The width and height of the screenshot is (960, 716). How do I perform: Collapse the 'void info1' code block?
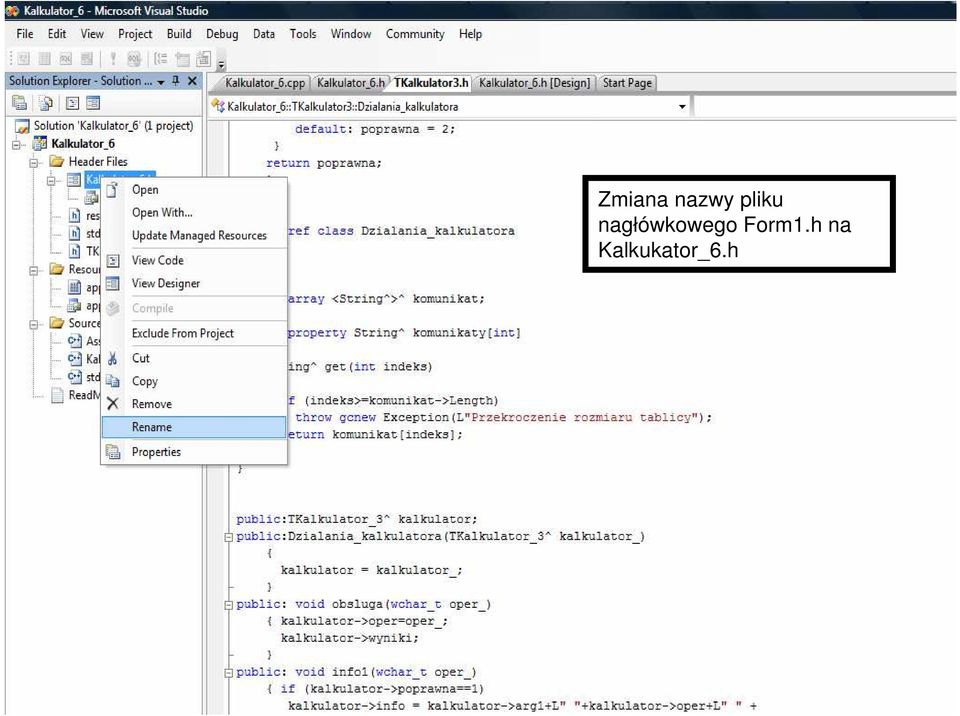pyautogui.click(x=228, y=673)
